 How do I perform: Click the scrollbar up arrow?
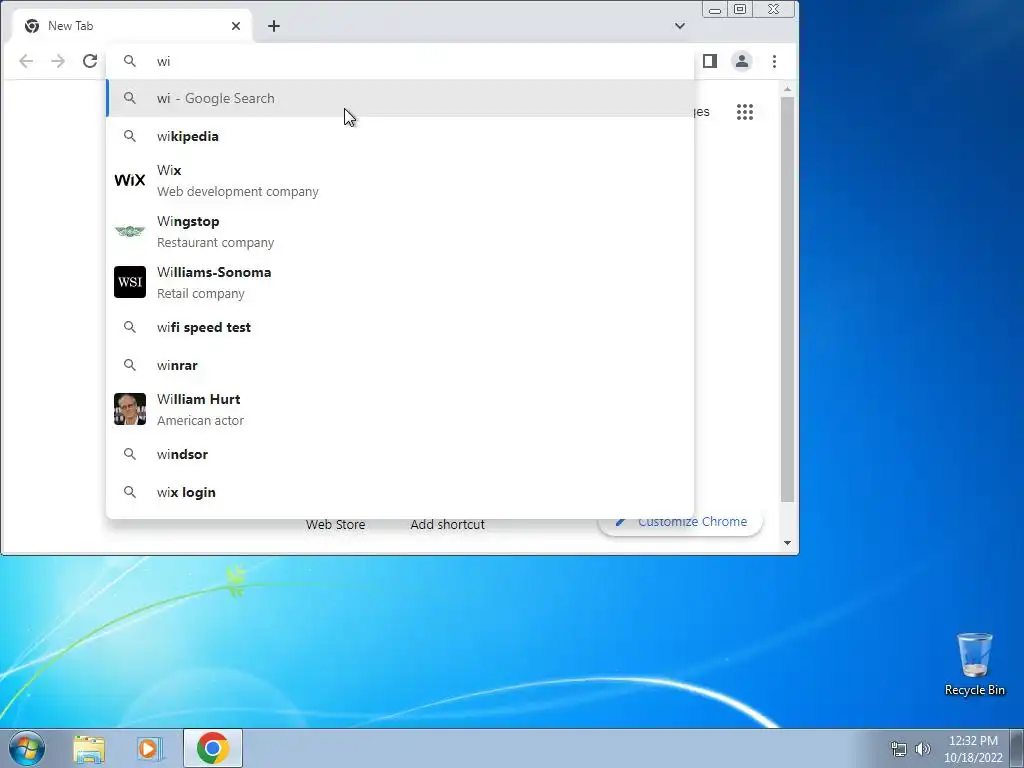pos(788,89)
